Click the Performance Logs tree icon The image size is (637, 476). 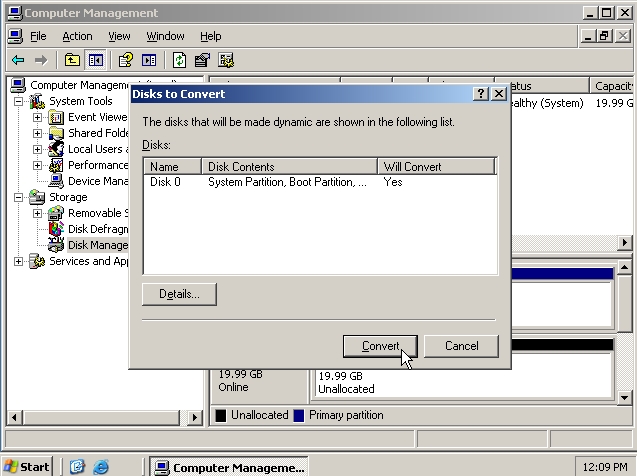coord(56,165)
